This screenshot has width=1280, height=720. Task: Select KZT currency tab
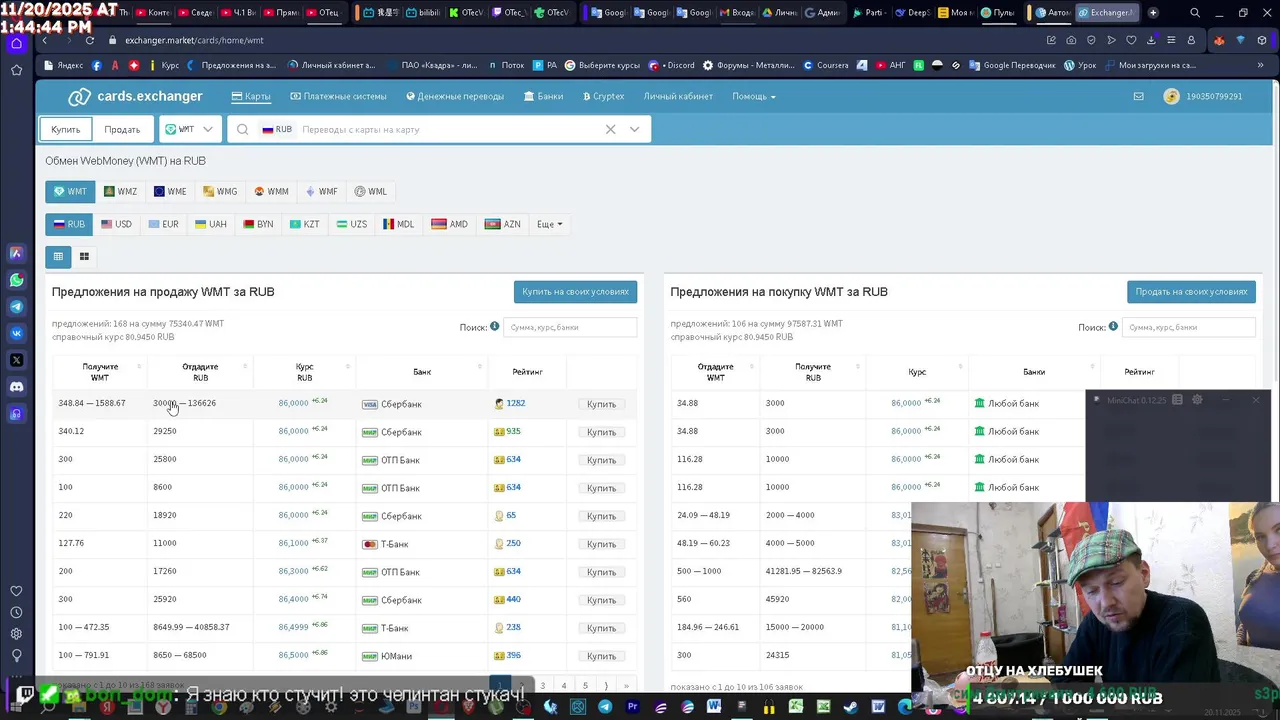coord(304,224)
